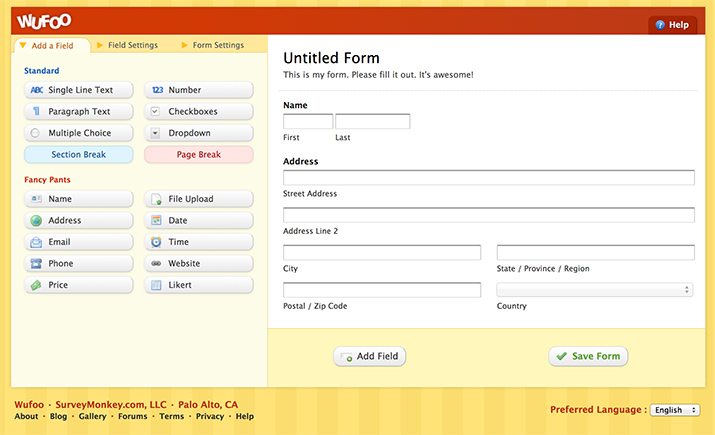Open the Forums footer link
This screenshot has width=715, height=435.
(133, 416)
